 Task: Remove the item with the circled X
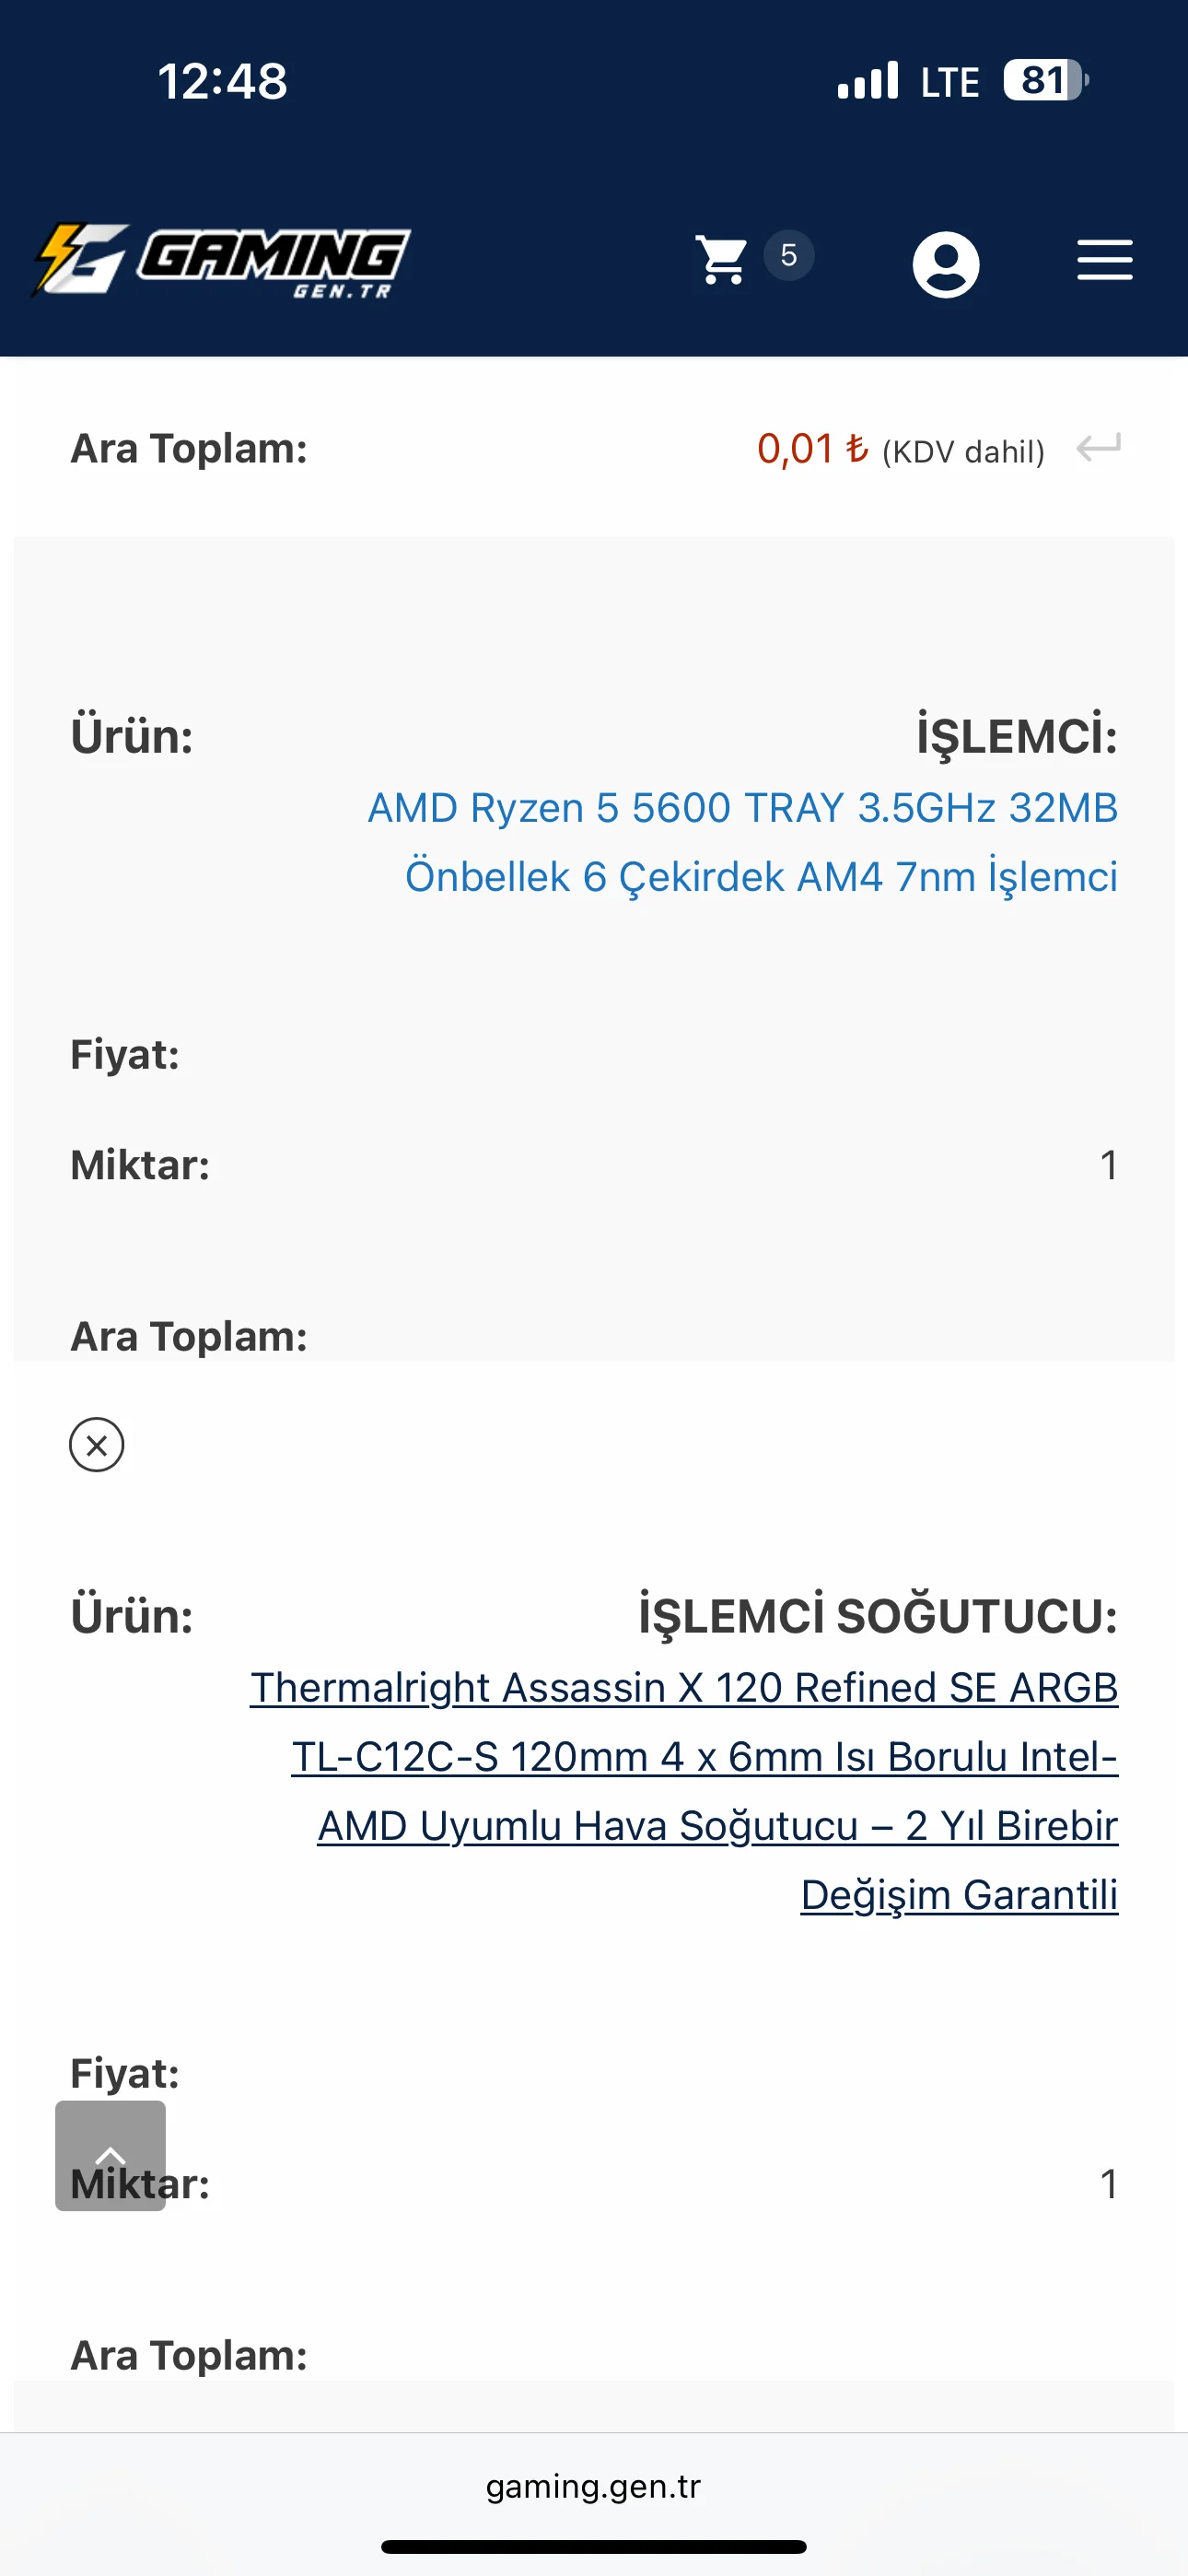click(x=97, y=1445)
